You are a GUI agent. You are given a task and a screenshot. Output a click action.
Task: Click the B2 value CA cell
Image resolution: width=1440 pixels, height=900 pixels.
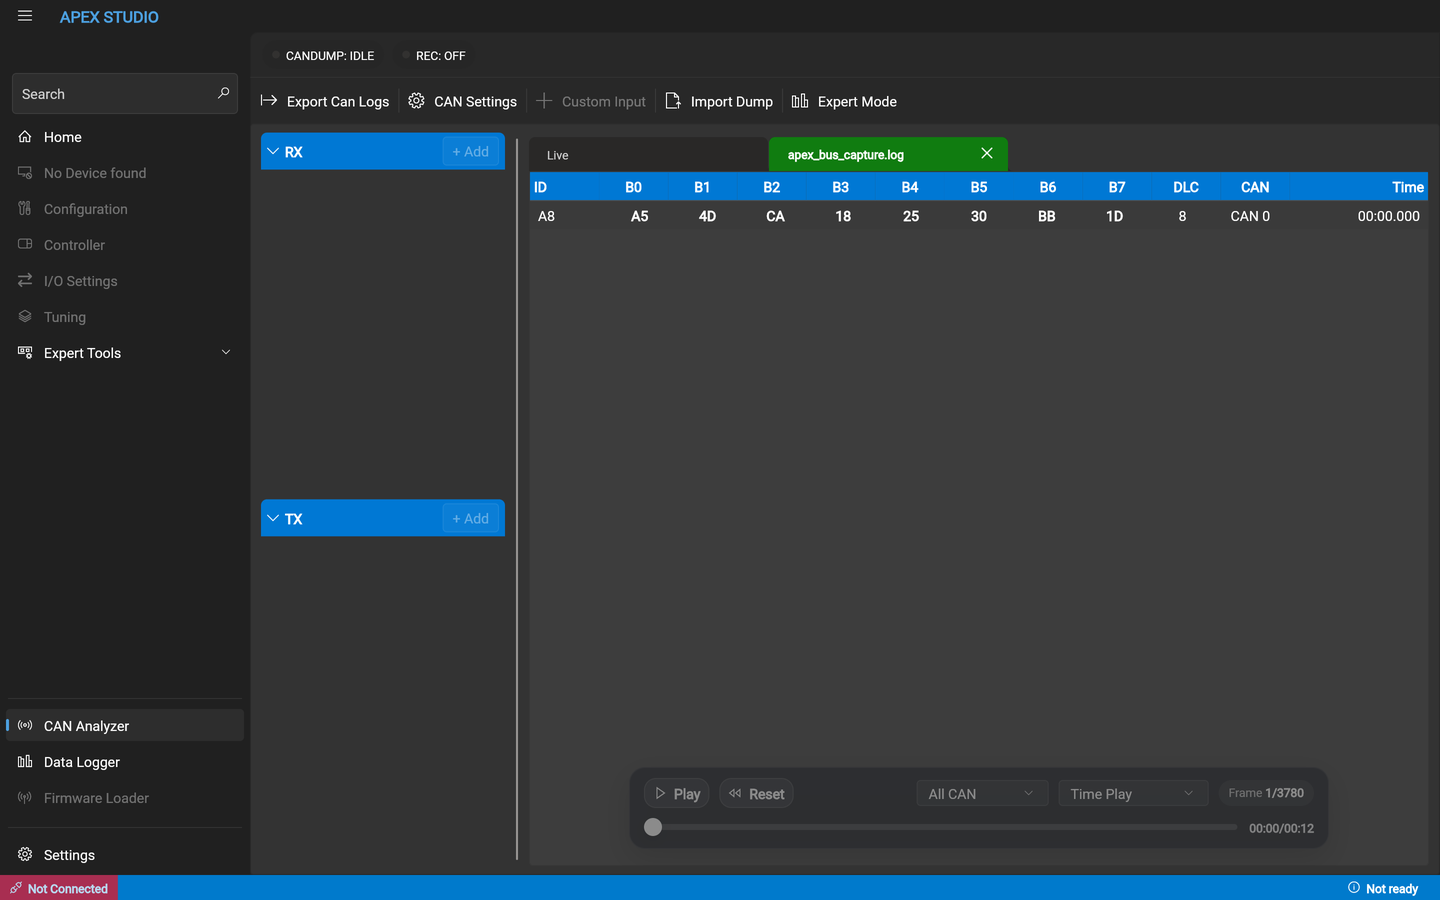775,216
